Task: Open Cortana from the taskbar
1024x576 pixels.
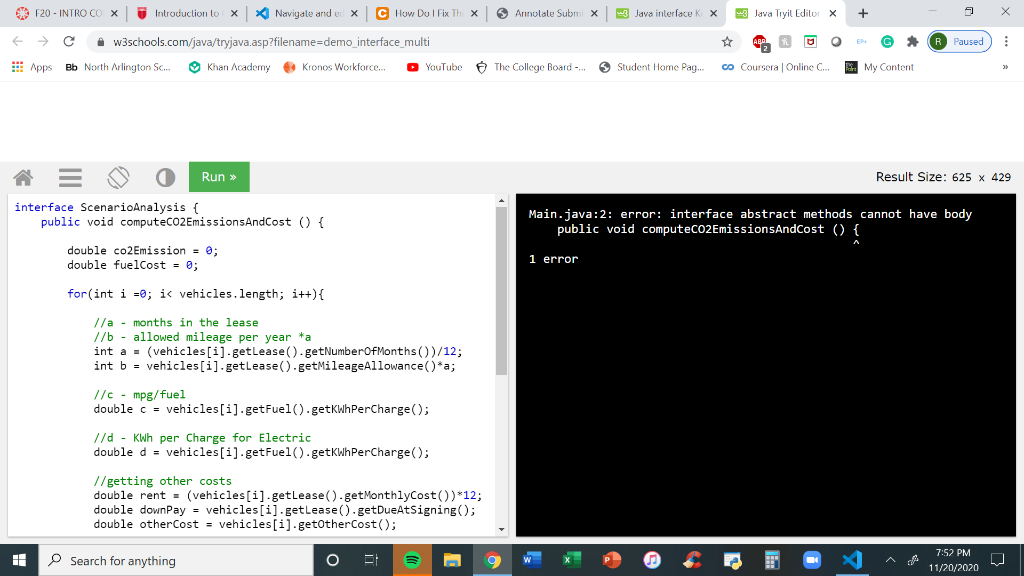Action: point(332,560)
